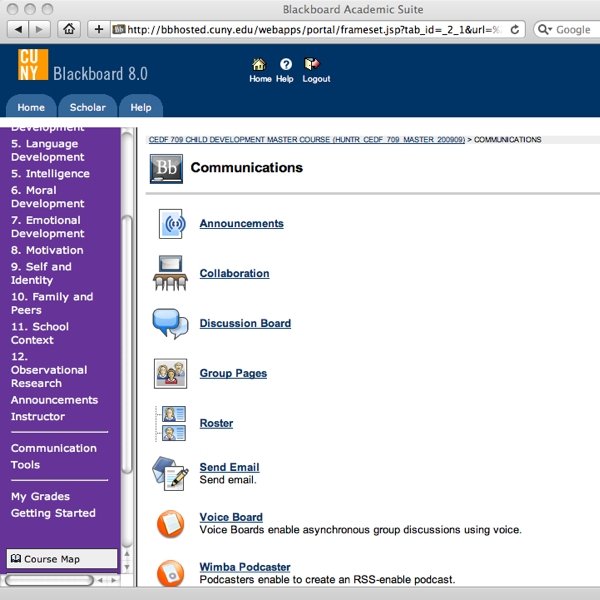
Task: Open the Help tab
Action: pyautogui.click(x=141, y=107)
